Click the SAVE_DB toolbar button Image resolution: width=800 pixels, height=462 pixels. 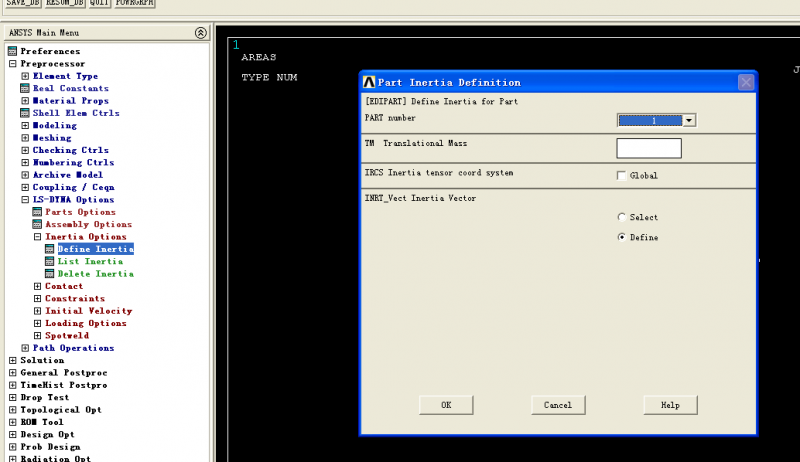[23, 4]
